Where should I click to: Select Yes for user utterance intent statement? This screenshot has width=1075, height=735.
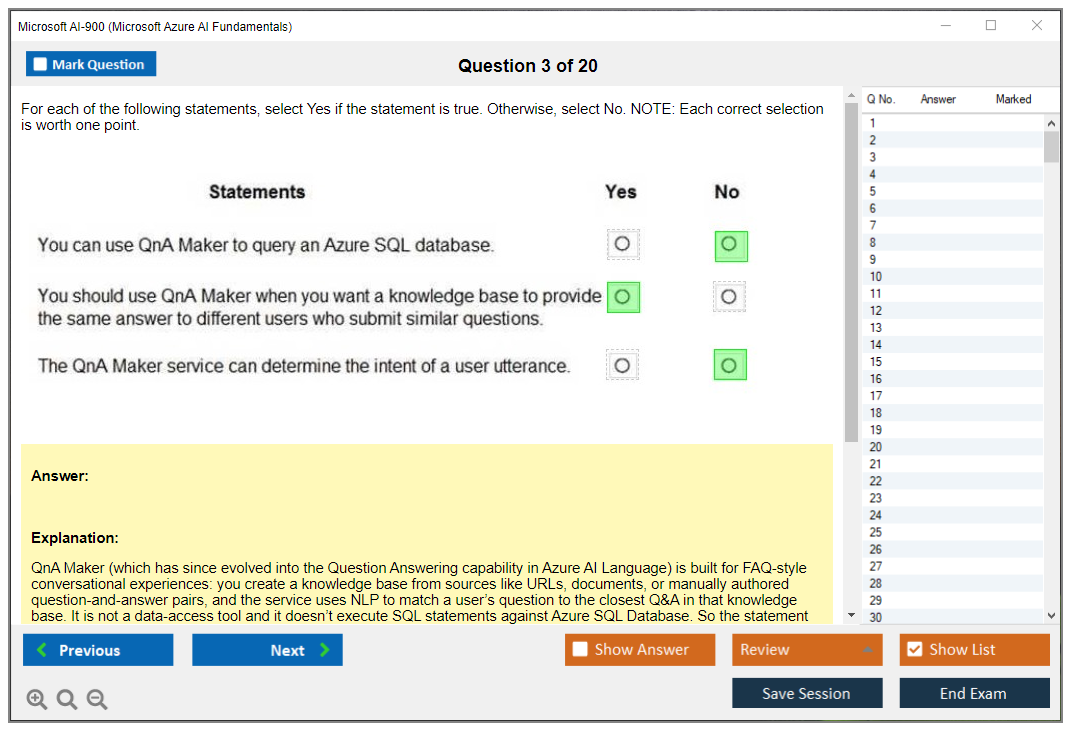tap(622, 366)
